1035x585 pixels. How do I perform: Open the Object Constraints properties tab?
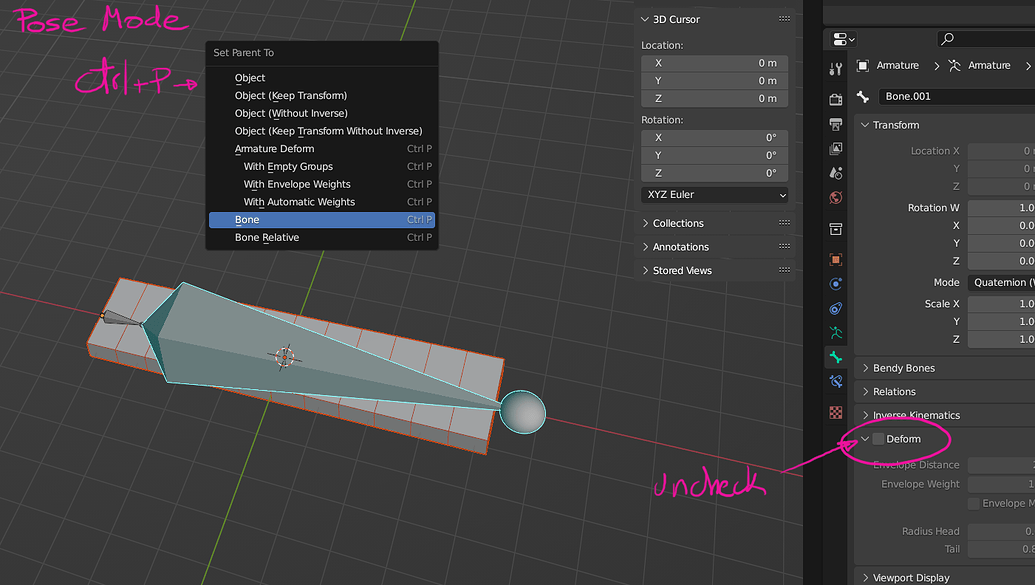(x=836, y=308)
